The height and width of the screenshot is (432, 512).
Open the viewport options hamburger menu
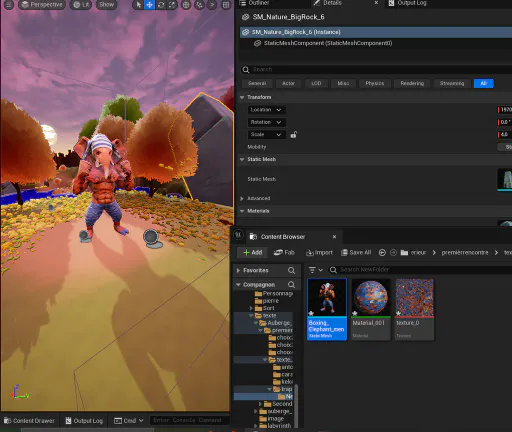[9, 5]
